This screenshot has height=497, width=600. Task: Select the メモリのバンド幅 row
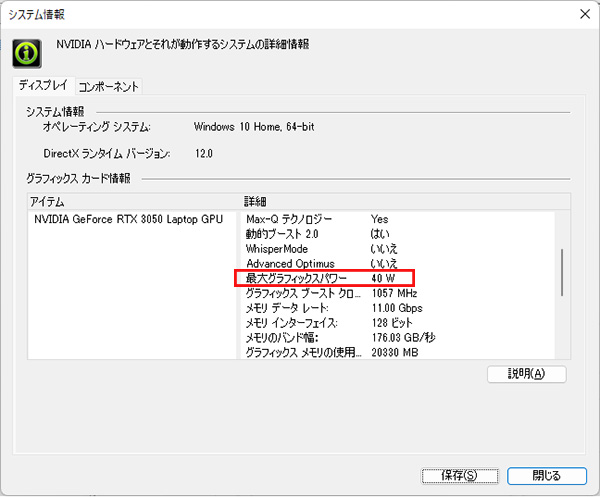pyautogui.click(x=396, y=337)
